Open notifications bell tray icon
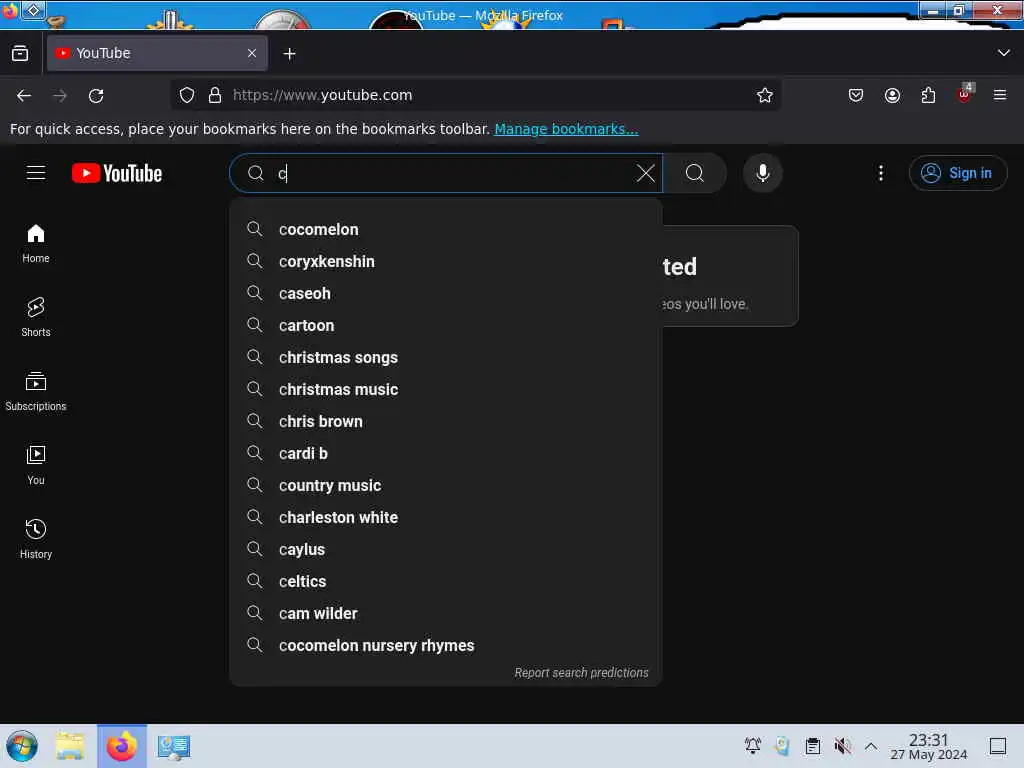Image resolution: width=1024 pixels, height=768 pixels. pyautogui.click(x=753, y=746)
